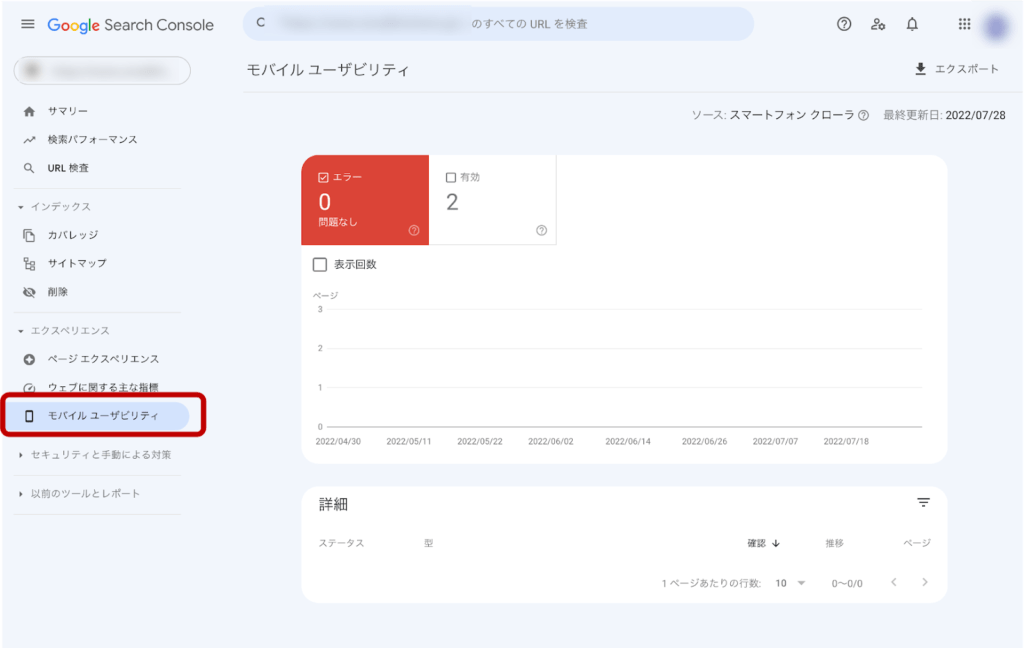This screenshot has width=1024, height=648.
Task: Sort by 確認 column arrow
Action: pos(776,543)
